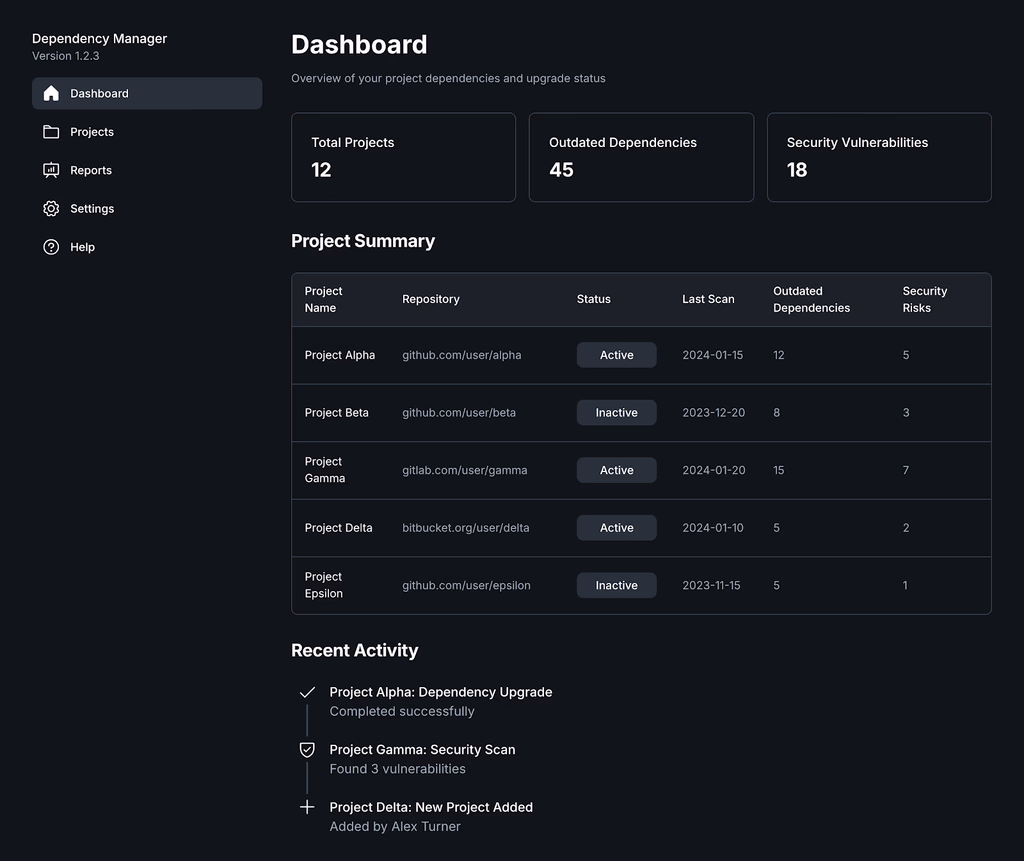Click 'Found 3 vulnerabilities' activity detail
Viewport: 1024px width, 861px height.
coord(398,769)
